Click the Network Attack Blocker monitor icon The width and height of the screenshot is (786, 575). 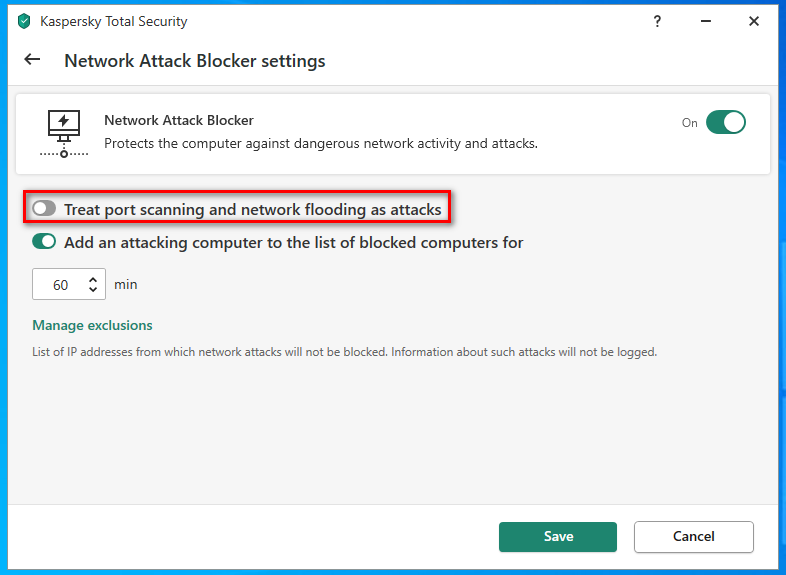pos(63,132)
